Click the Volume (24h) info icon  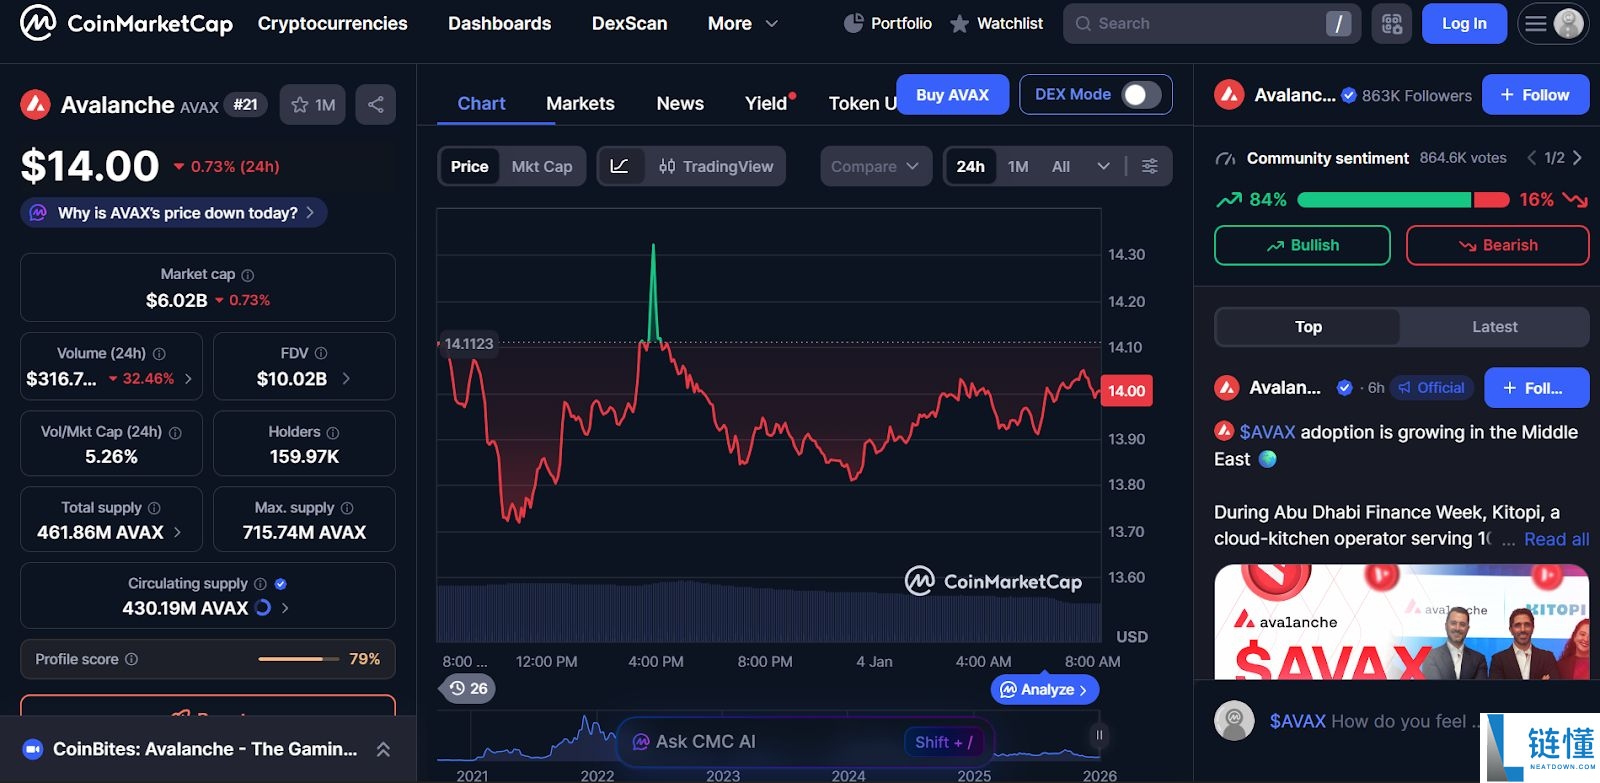(159, 354)
